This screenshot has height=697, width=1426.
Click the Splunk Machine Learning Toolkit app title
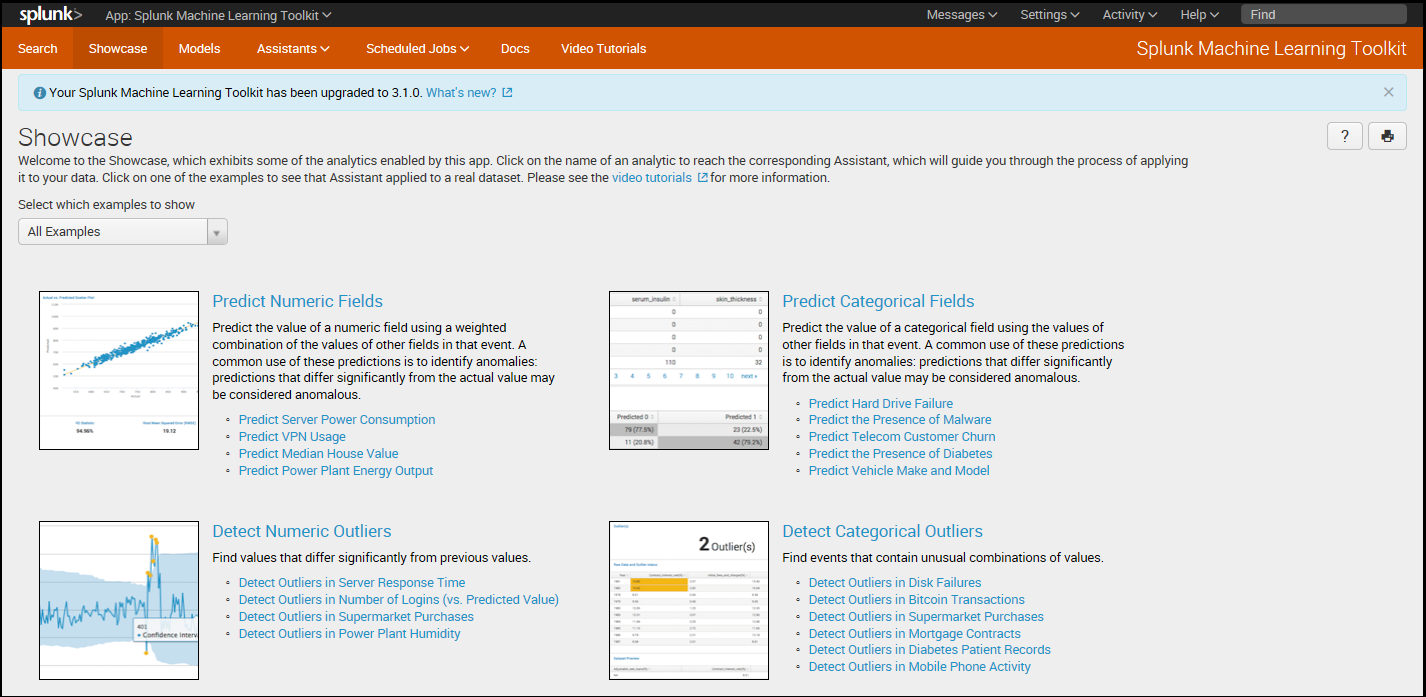tap(1271, 49)
